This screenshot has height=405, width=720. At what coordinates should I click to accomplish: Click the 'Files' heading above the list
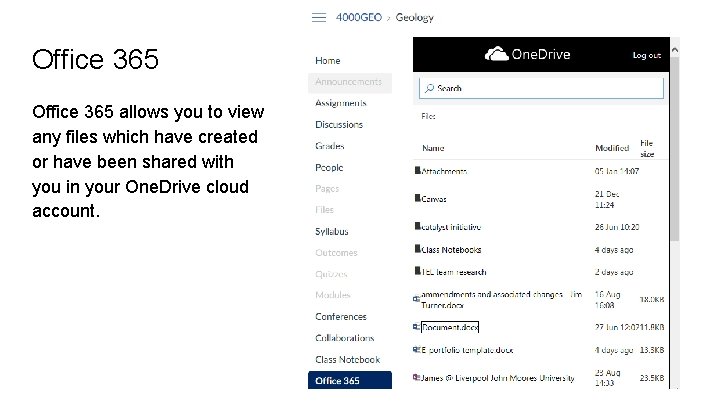click(x=428, y=116)
